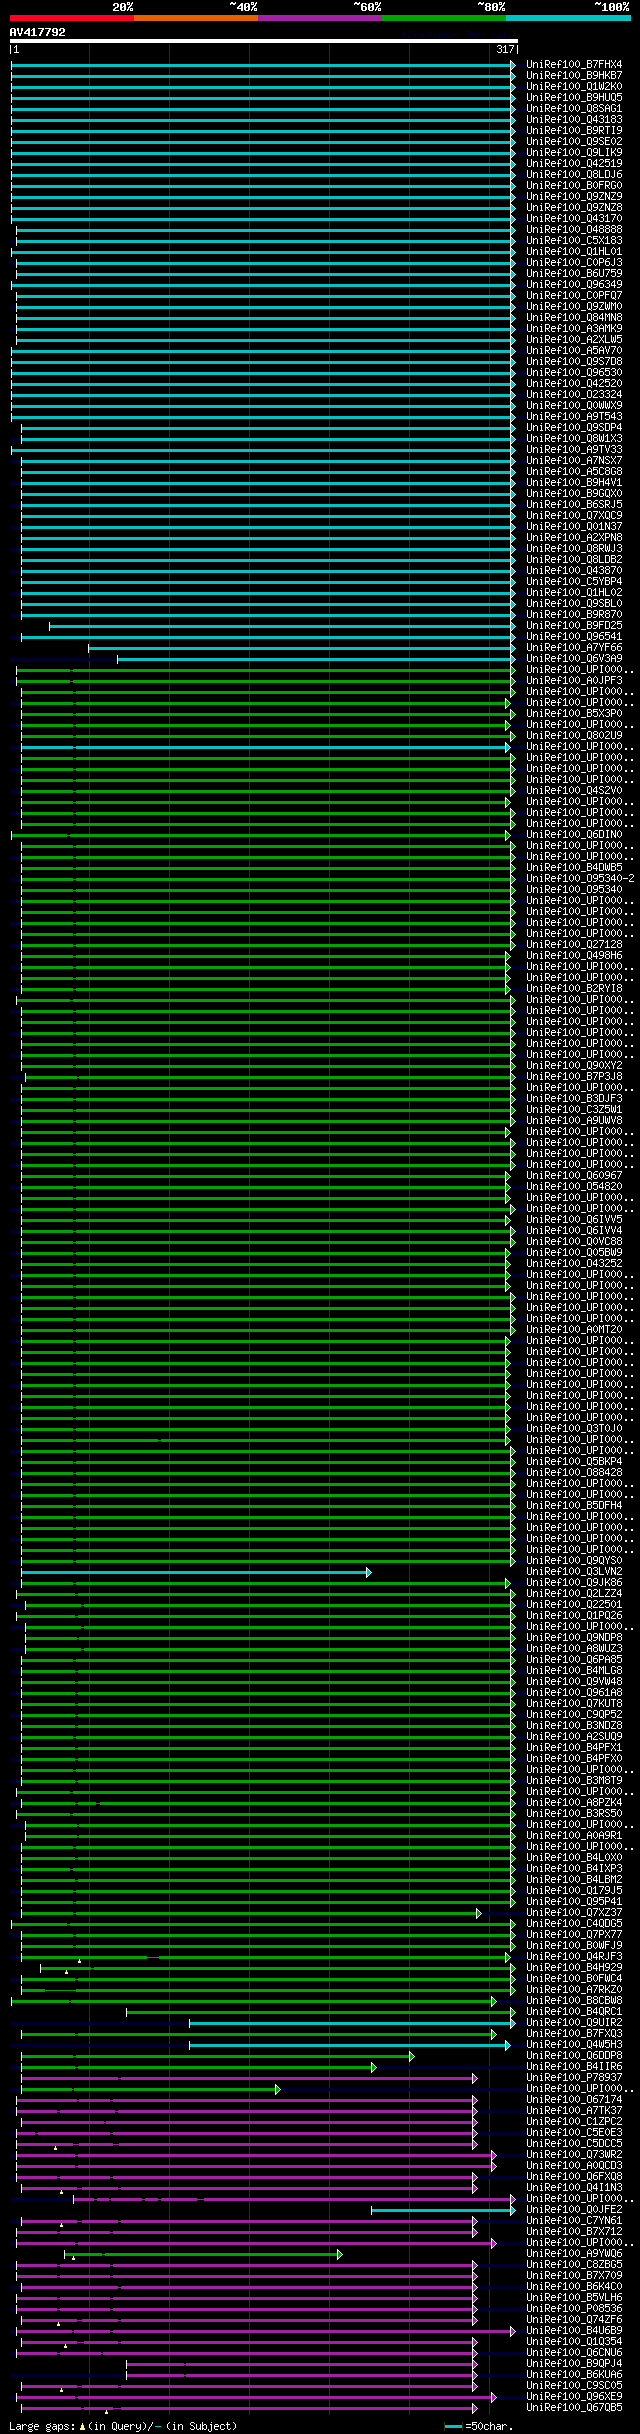This screenshot has width=640, height=2434.
Task: Click the UniRef100_C0P6J3 label
Action: click(x=574, y=263)
